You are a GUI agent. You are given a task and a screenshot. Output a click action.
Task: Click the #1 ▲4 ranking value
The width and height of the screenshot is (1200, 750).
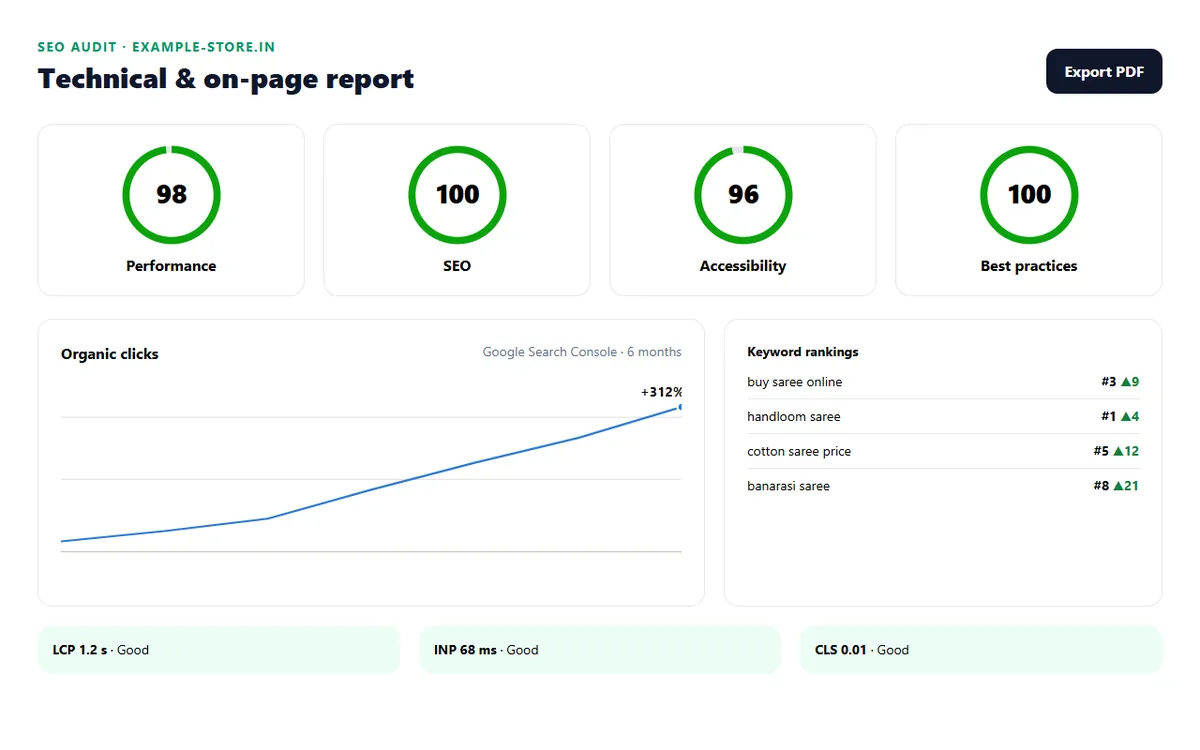(x=1120, y=416)
